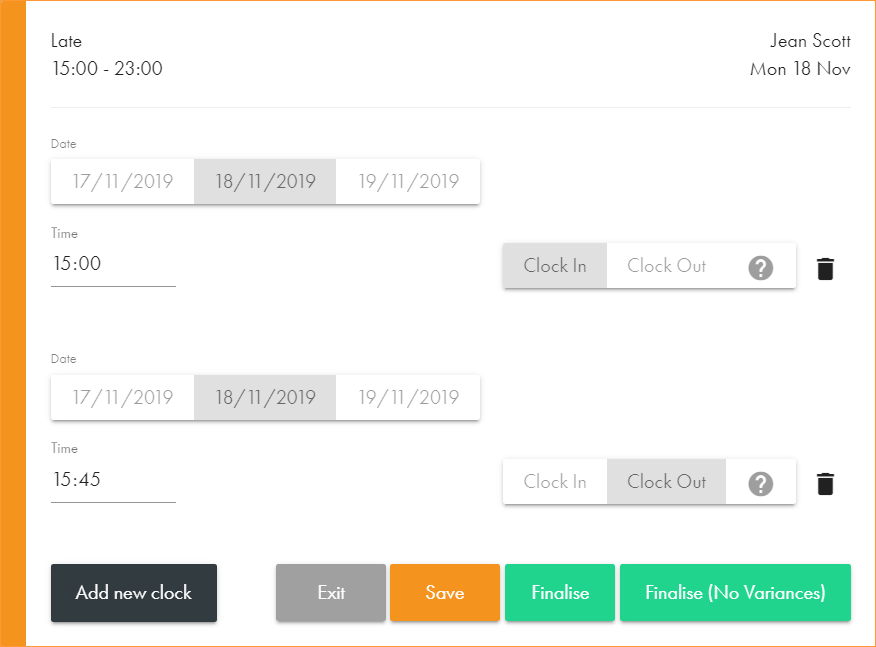The width and height of the screenshot is (876, 647).
Task: Set first entry type to Clock In
Action: [x=555, y=266]
